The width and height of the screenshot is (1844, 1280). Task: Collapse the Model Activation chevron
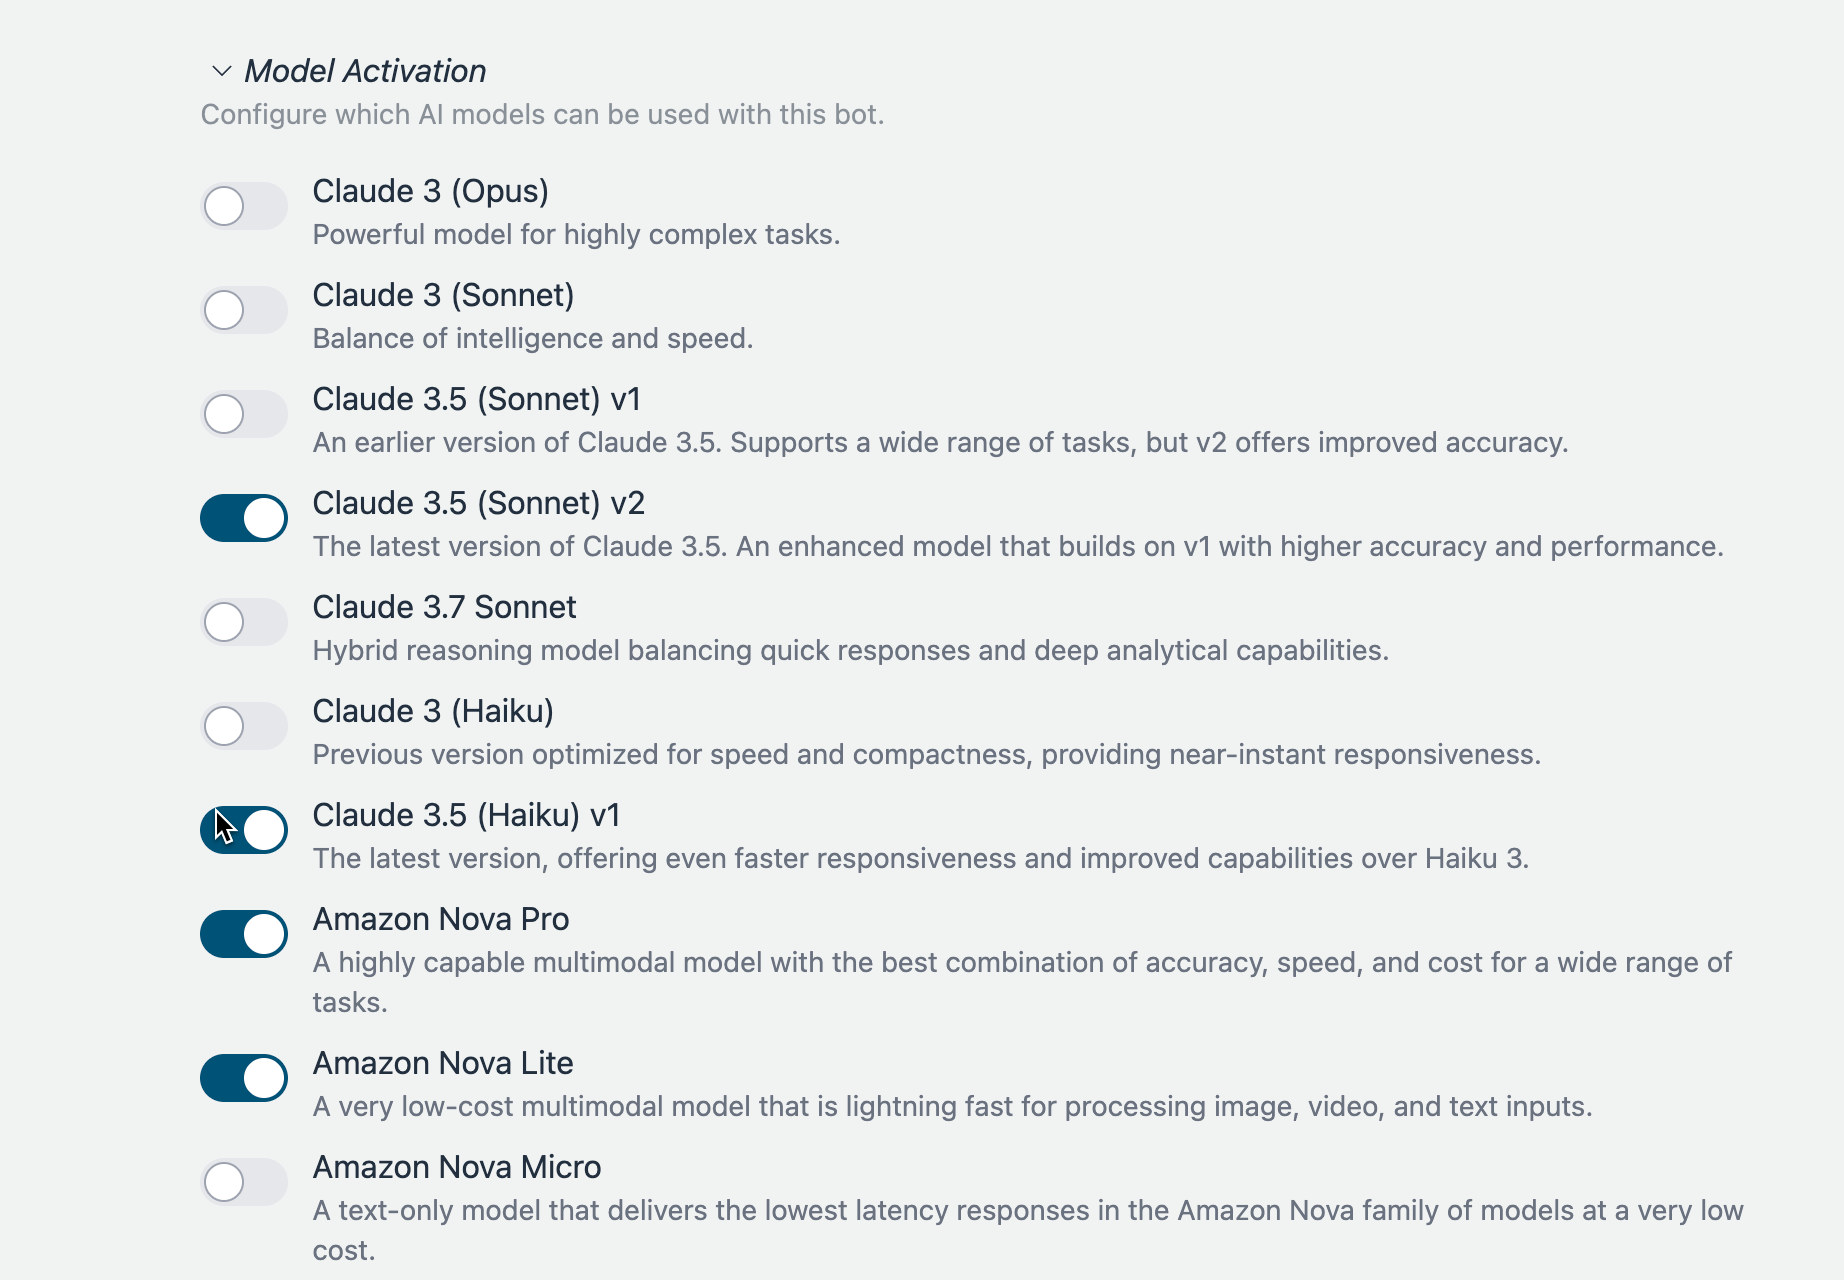click(222, 71)
